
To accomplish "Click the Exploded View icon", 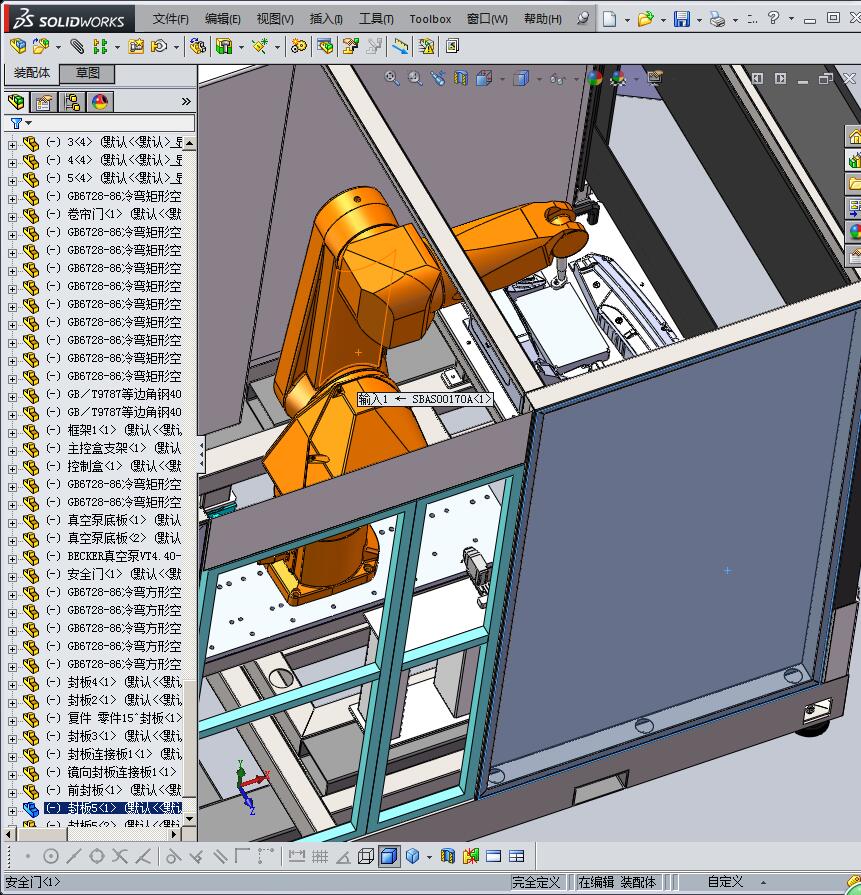I will click(350, 46).
